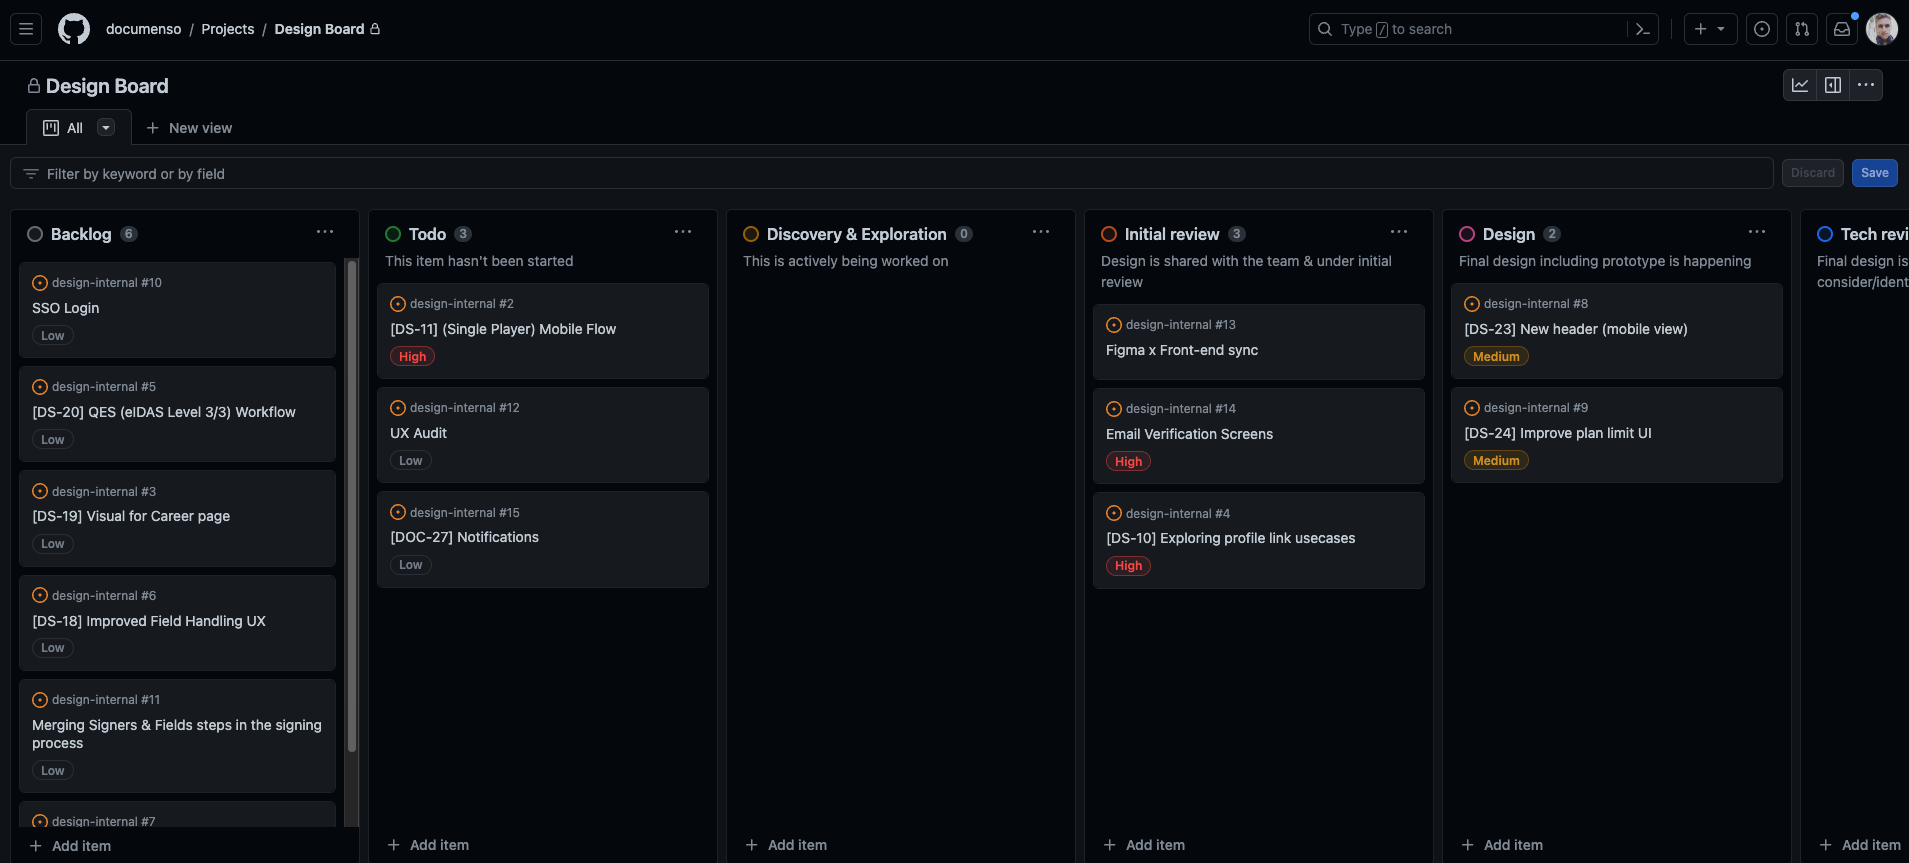Viewport: 1909px width, 863px height.
Task: Open the command palette icon
Action: coord(1642,29)
